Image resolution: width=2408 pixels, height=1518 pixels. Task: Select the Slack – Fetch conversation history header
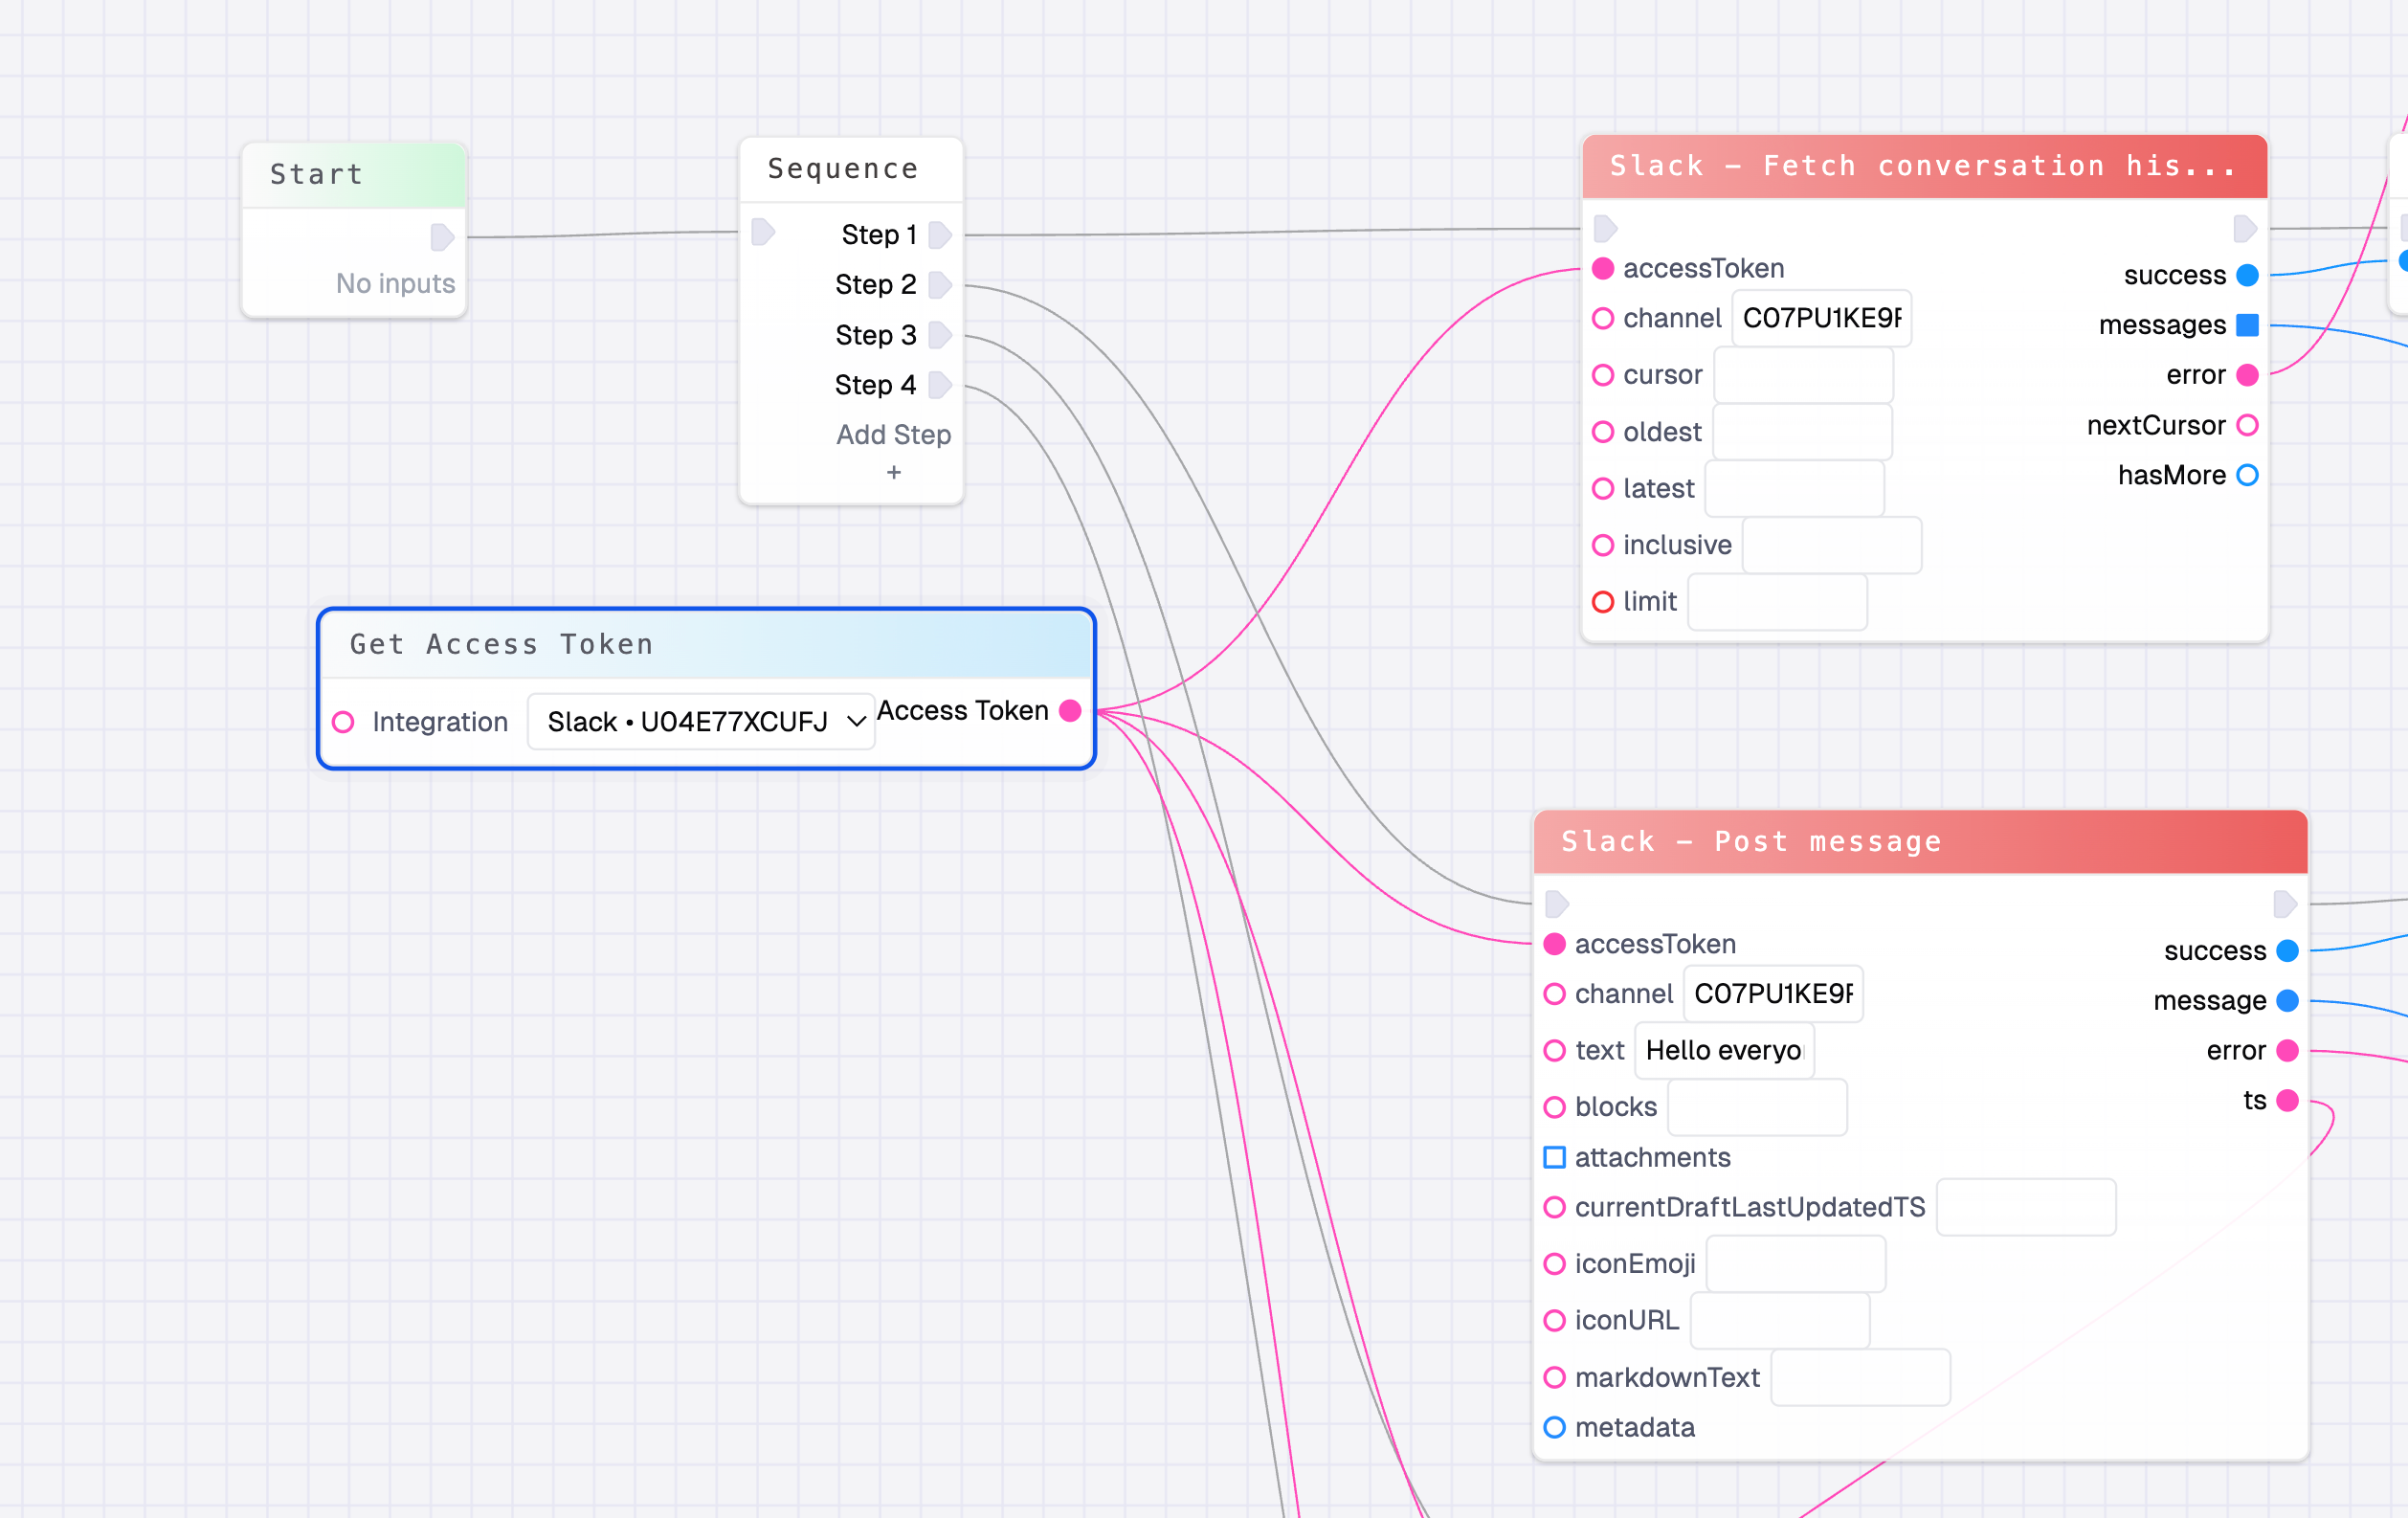pyautogui.click(x=1925, y=167)
